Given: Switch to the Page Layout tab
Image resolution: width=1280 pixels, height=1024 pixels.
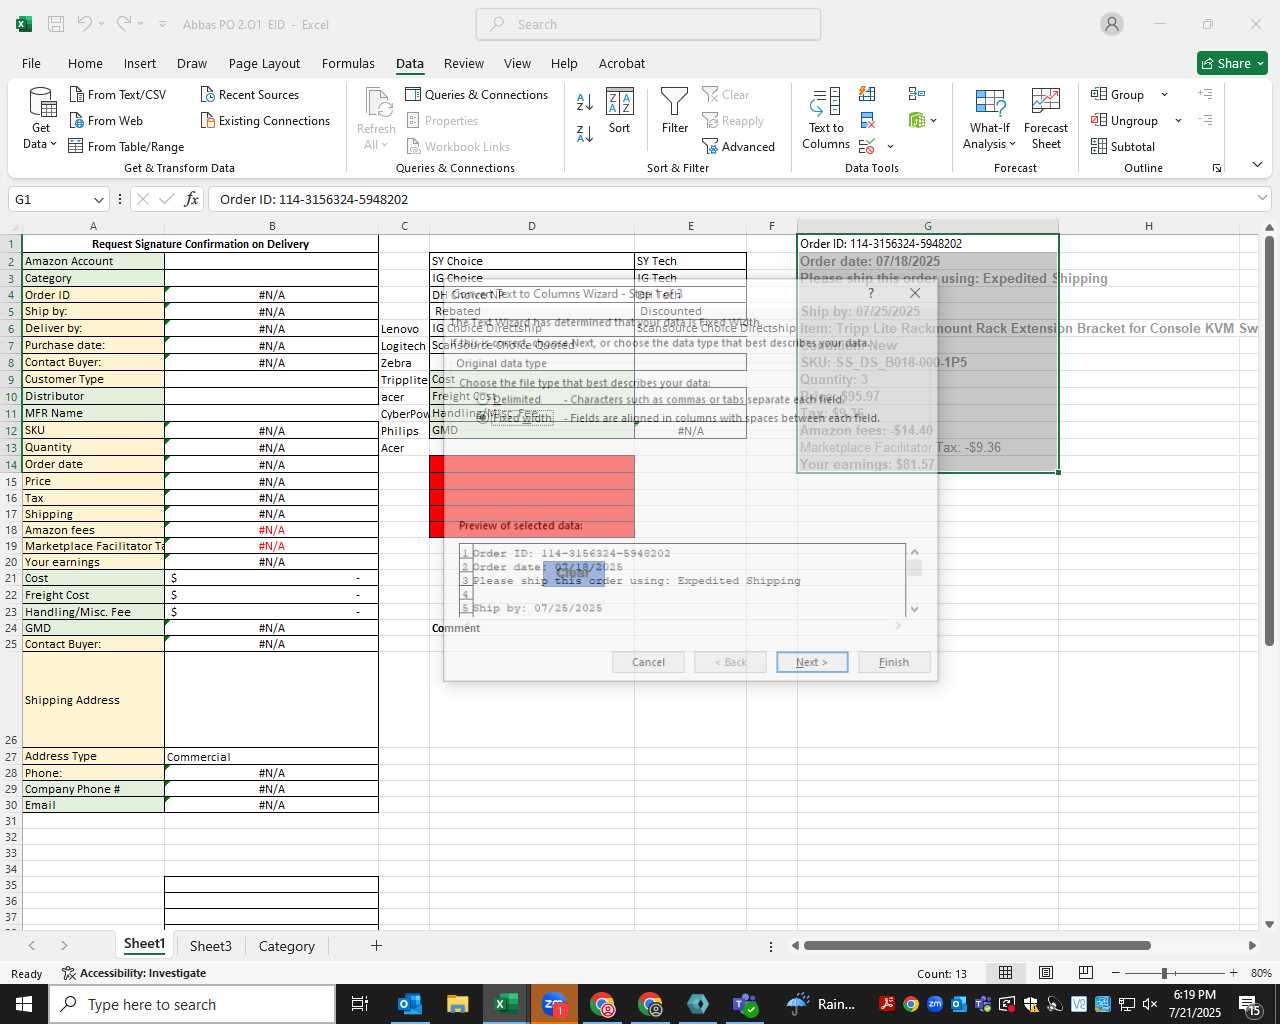Looking at the screenshot, I should point(264,63).
